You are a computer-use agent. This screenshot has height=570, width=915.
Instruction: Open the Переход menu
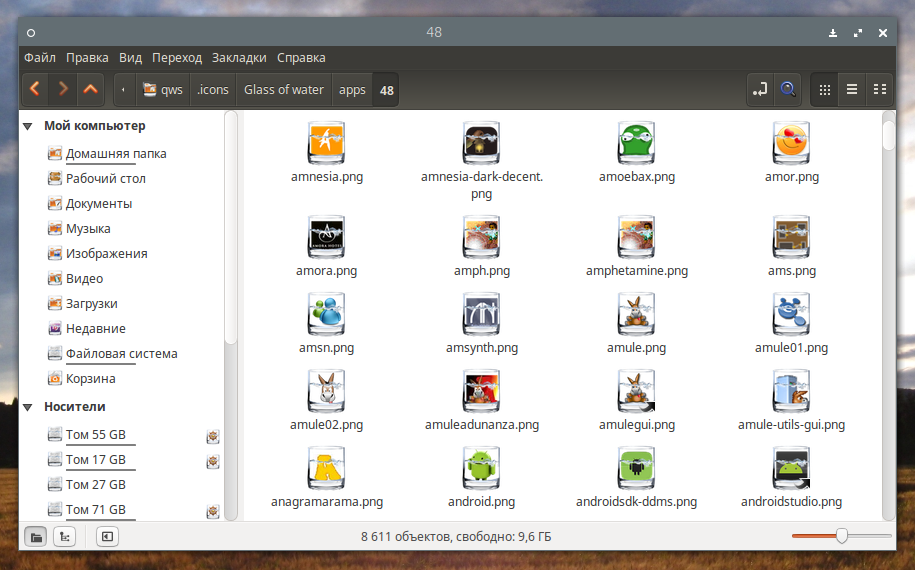[177, 58]
